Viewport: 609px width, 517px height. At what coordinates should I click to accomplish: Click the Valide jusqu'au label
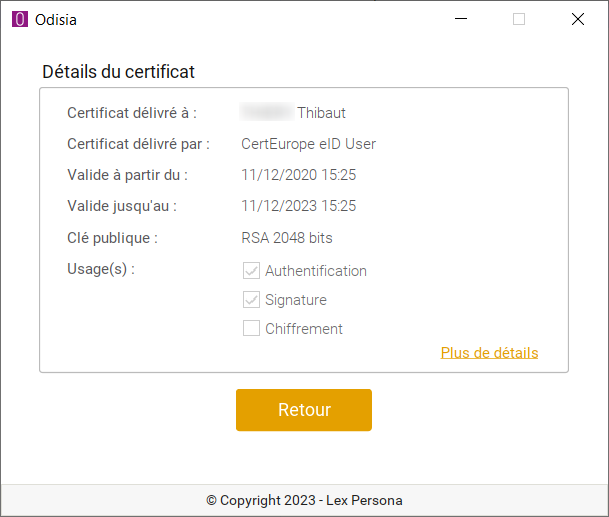122,206
